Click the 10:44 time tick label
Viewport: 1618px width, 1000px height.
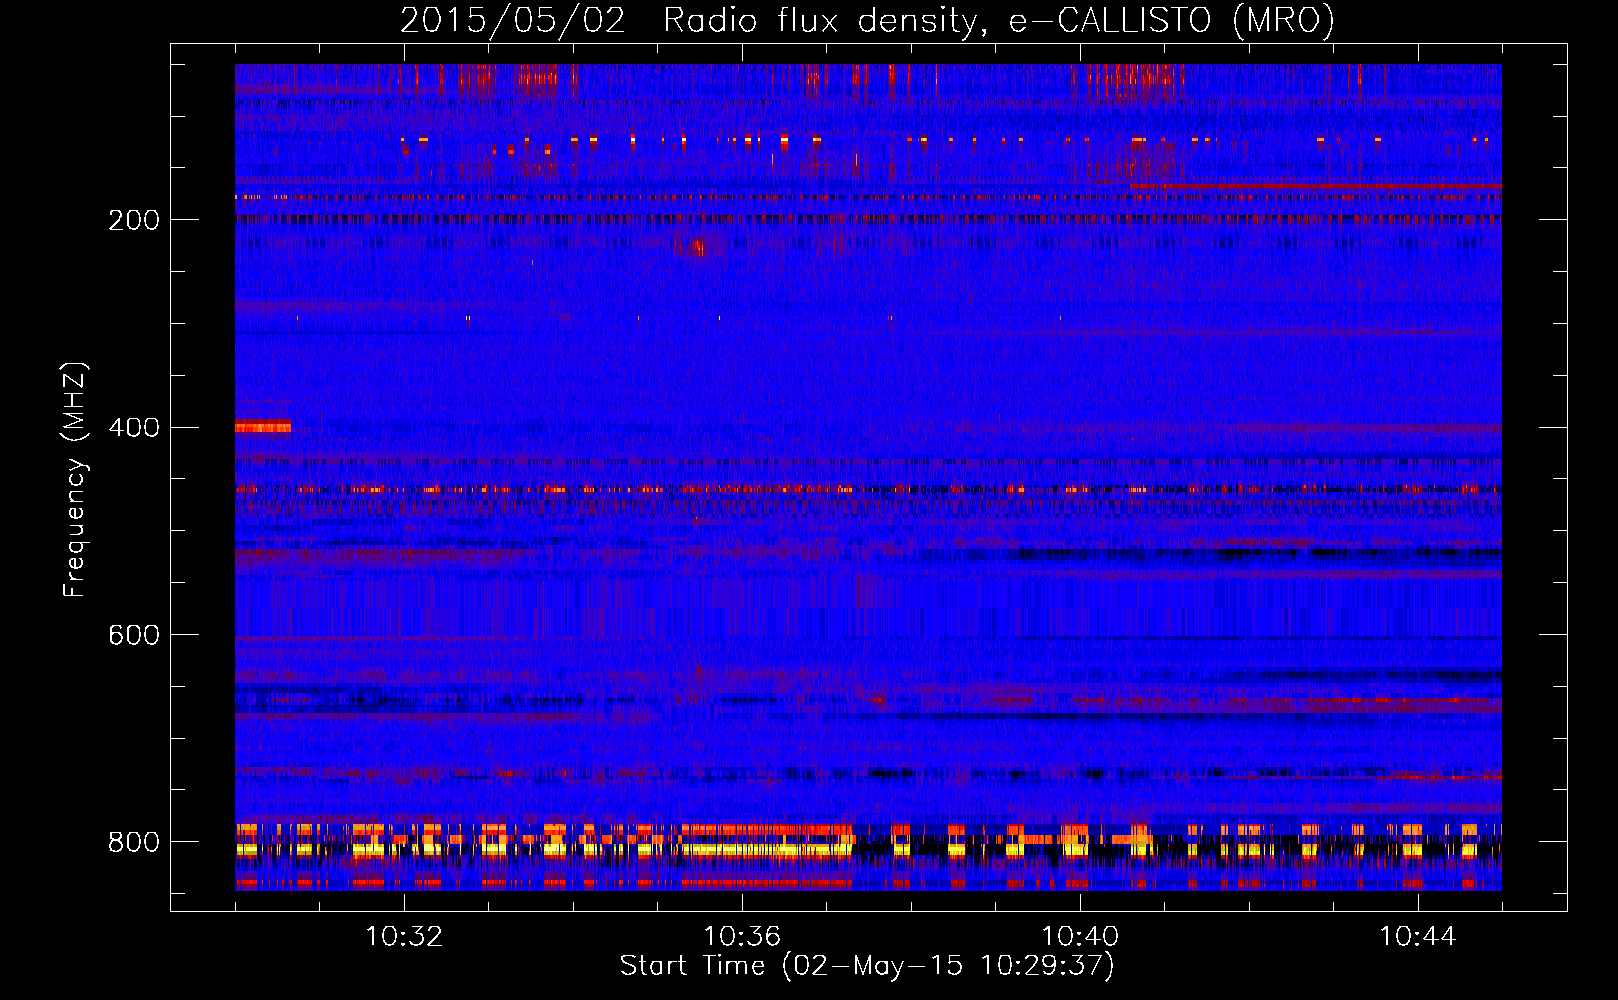1418,937
